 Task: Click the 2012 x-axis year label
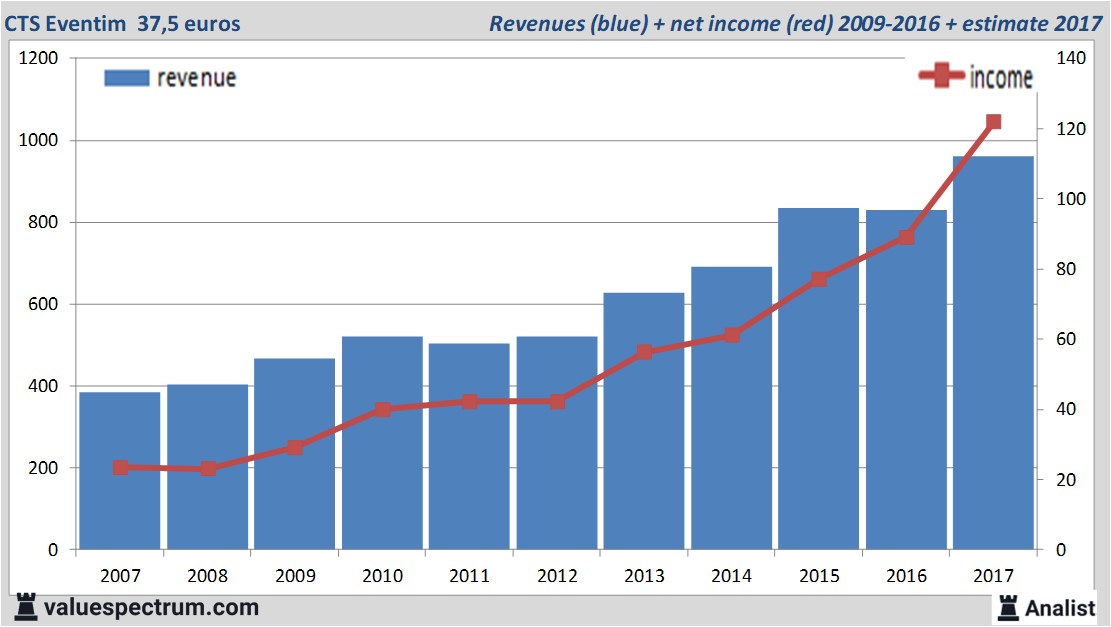point(558,575)
